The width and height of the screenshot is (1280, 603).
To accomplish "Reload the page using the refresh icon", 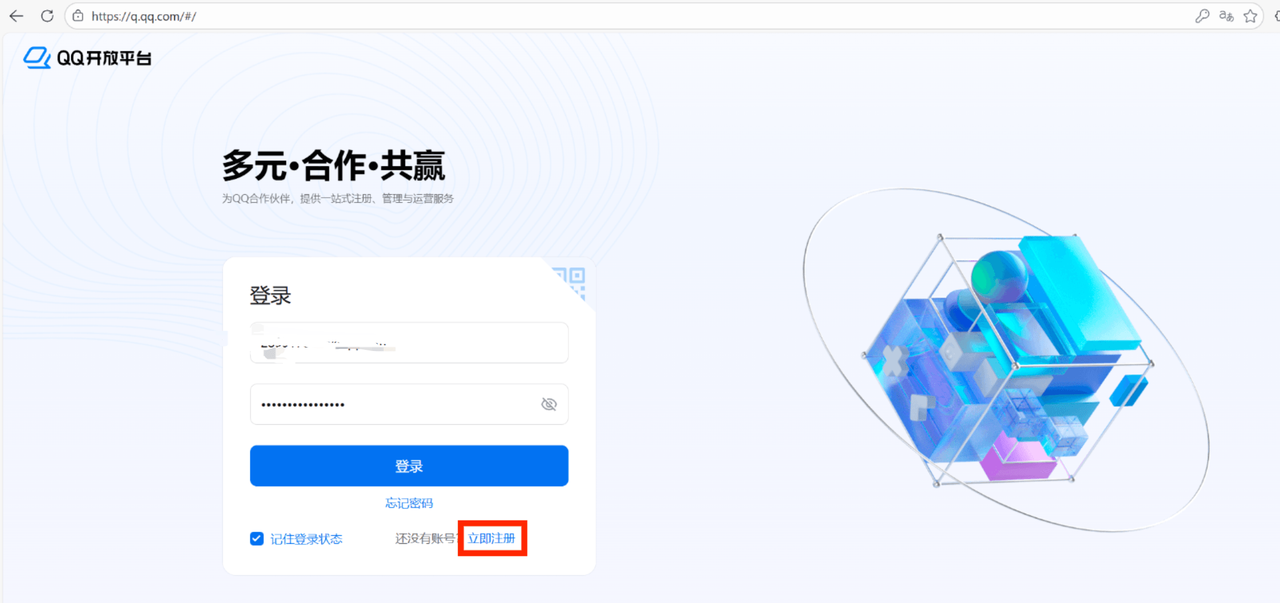I will click(x=47, y=16).
